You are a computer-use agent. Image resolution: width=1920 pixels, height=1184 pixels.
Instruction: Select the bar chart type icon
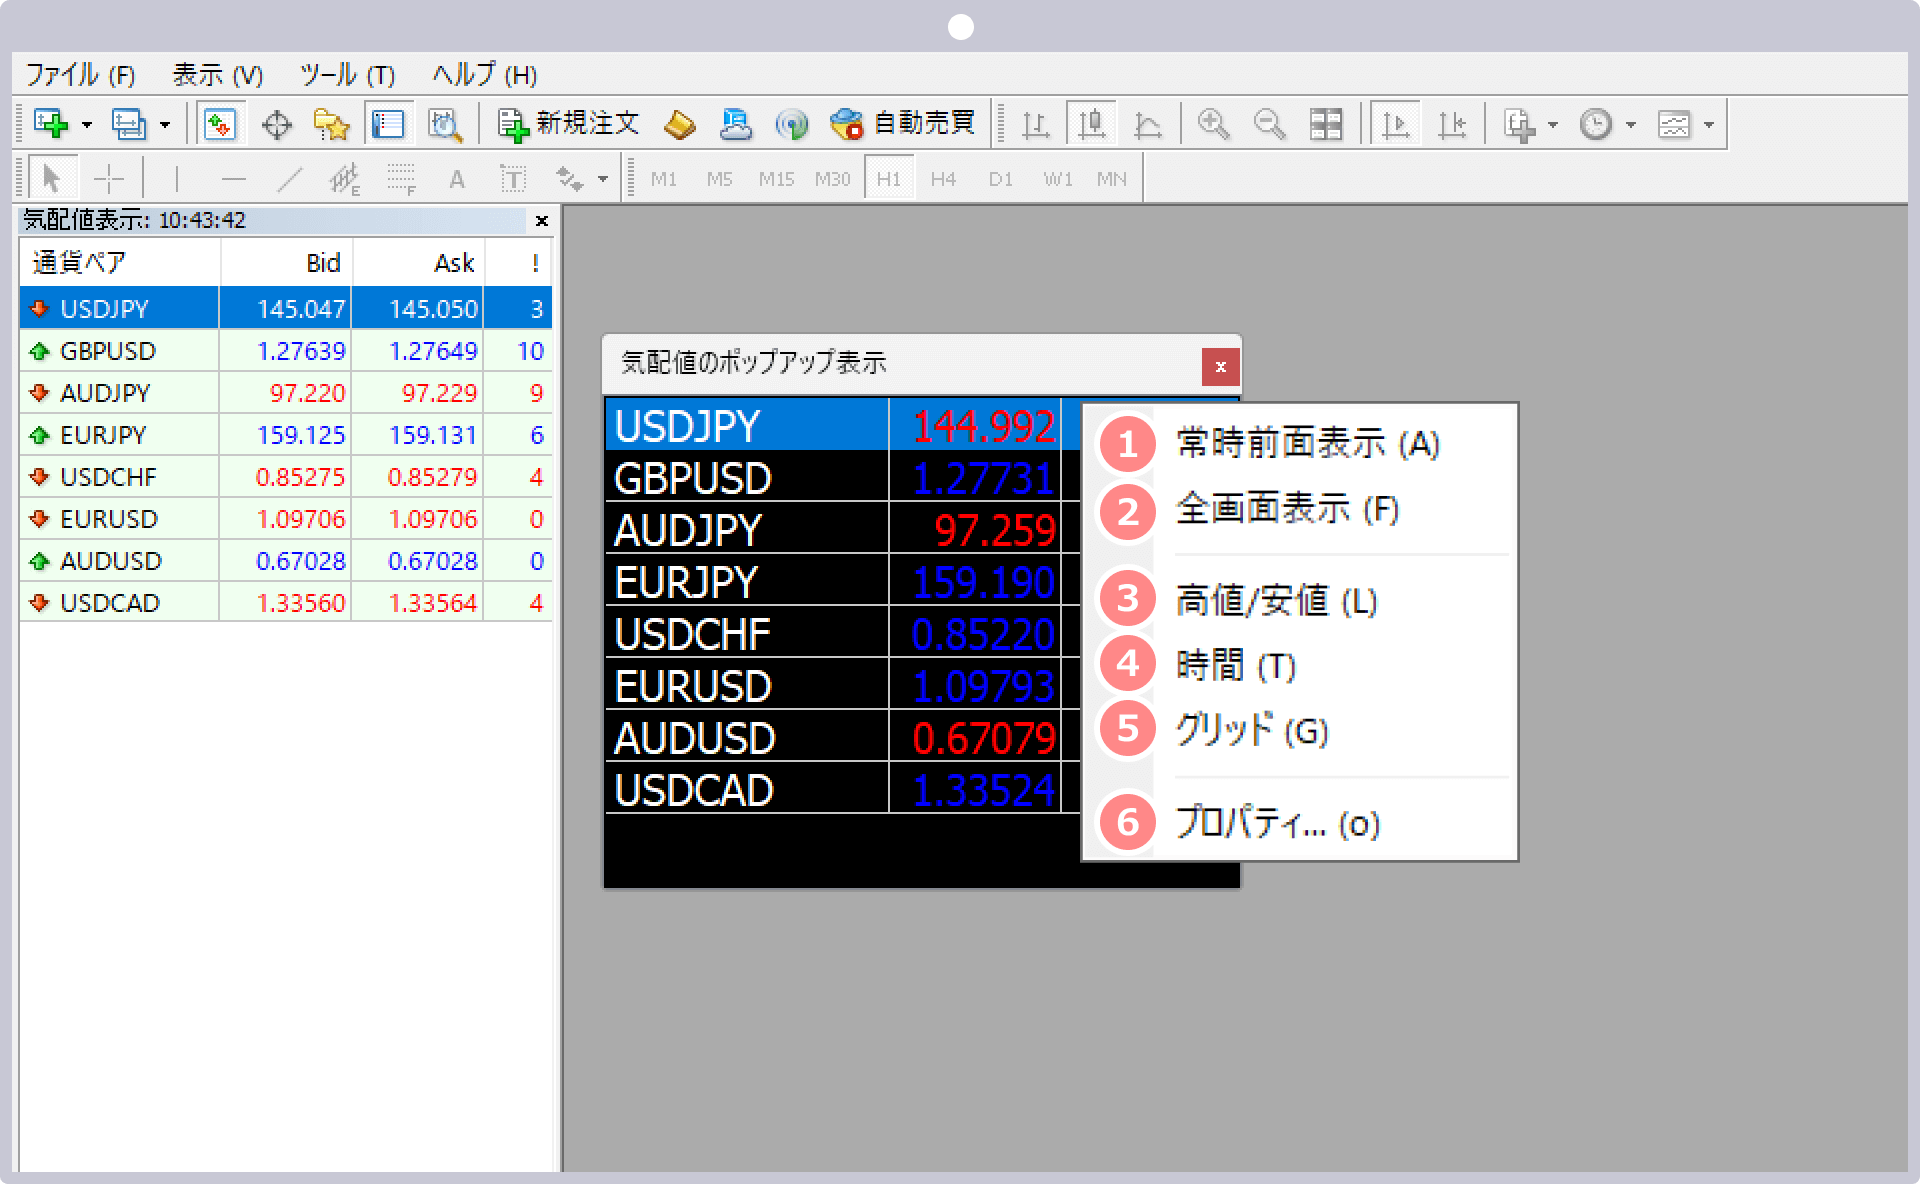[1036, 124]
